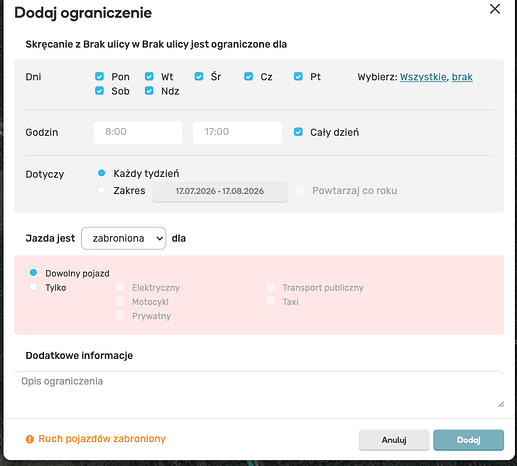This screenshot has height=466, width=517.
Task: Select the Tylko radio button
Action: [x=33, y=287]
